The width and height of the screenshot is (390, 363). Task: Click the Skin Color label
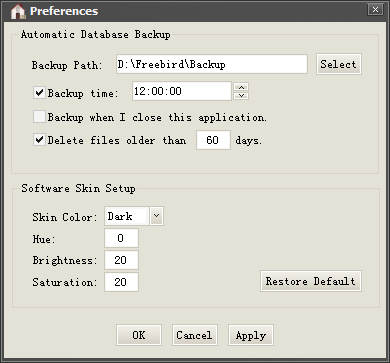(x=65, y=217)
